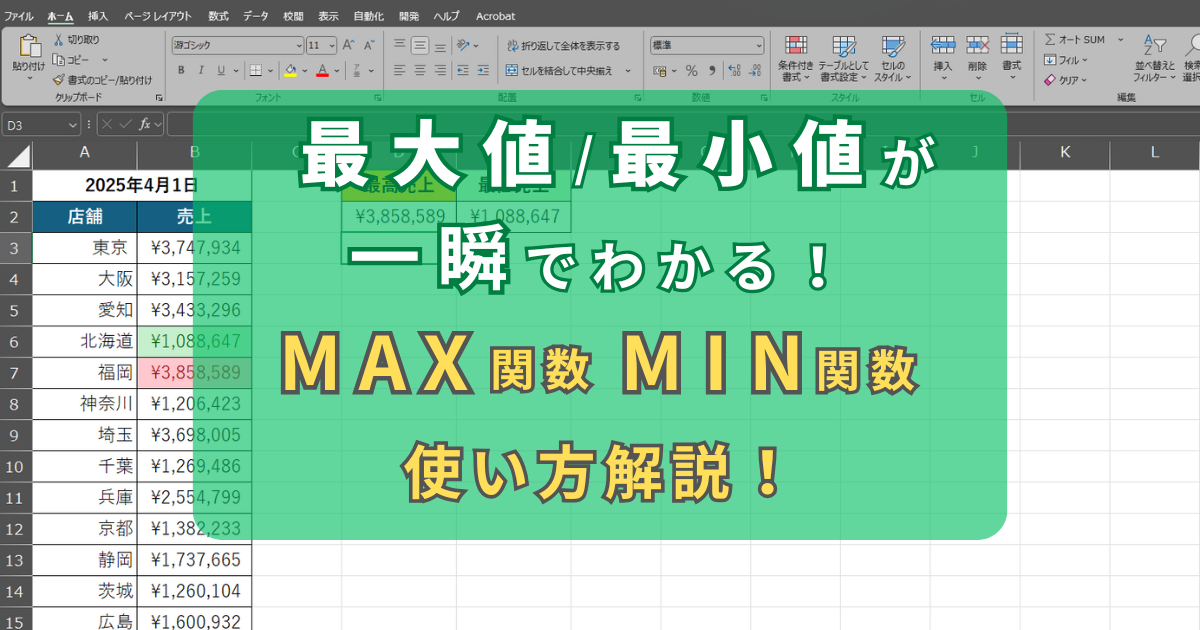Open the font name dropdown 游ゴシック
This screenshot has width=1200, height=630.
click(237, 45)
